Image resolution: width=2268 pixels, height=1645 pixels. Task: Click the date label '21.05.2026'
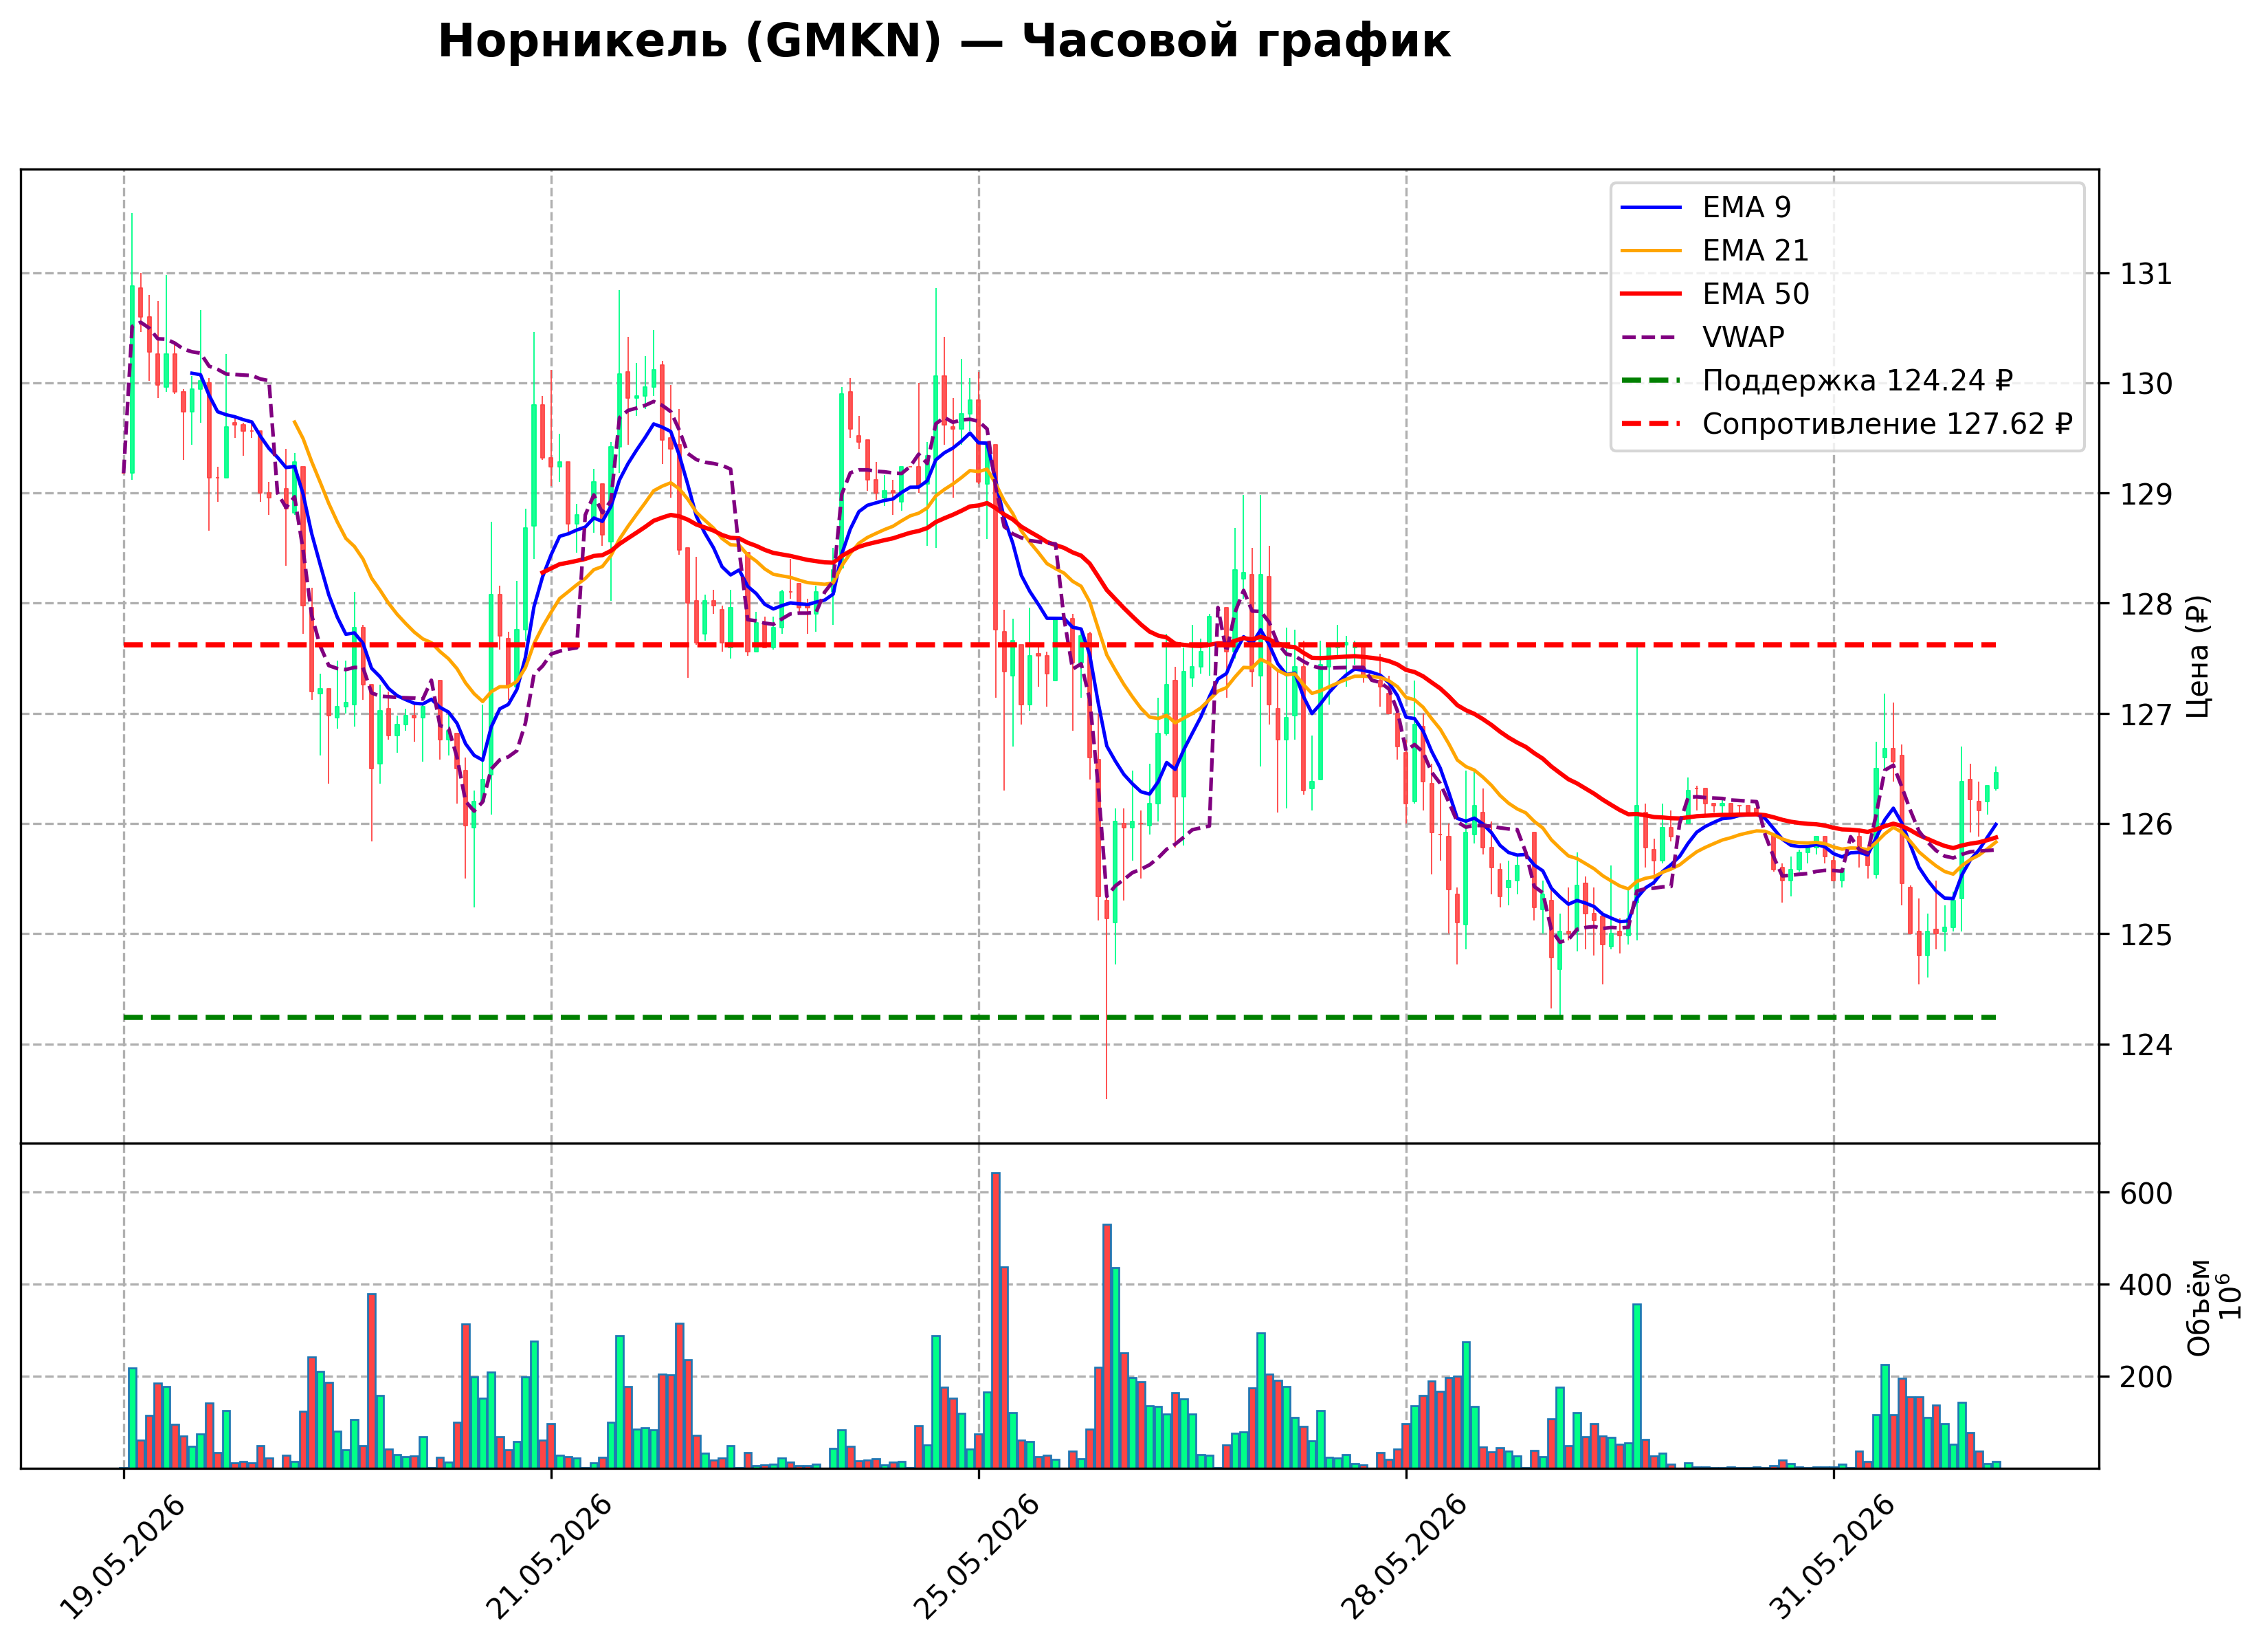pos(549,1557)
